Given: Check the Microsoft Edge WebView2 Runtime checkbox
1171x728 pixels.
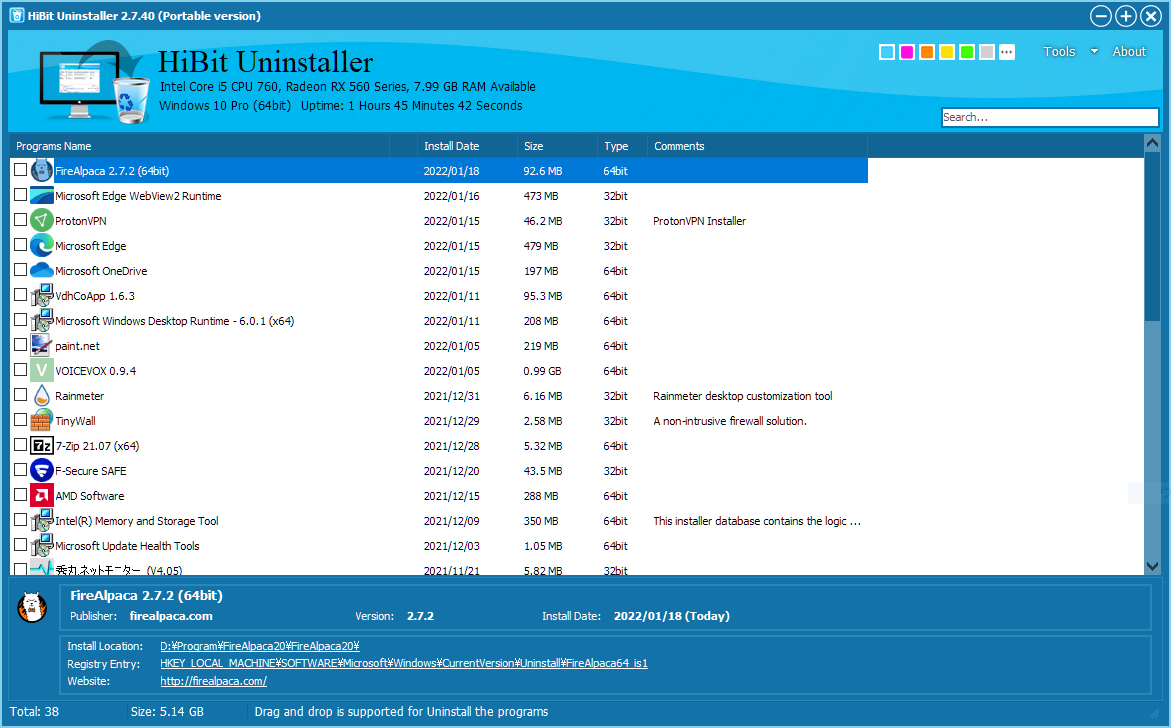Looking at the screenshot, I should [20, 195].
